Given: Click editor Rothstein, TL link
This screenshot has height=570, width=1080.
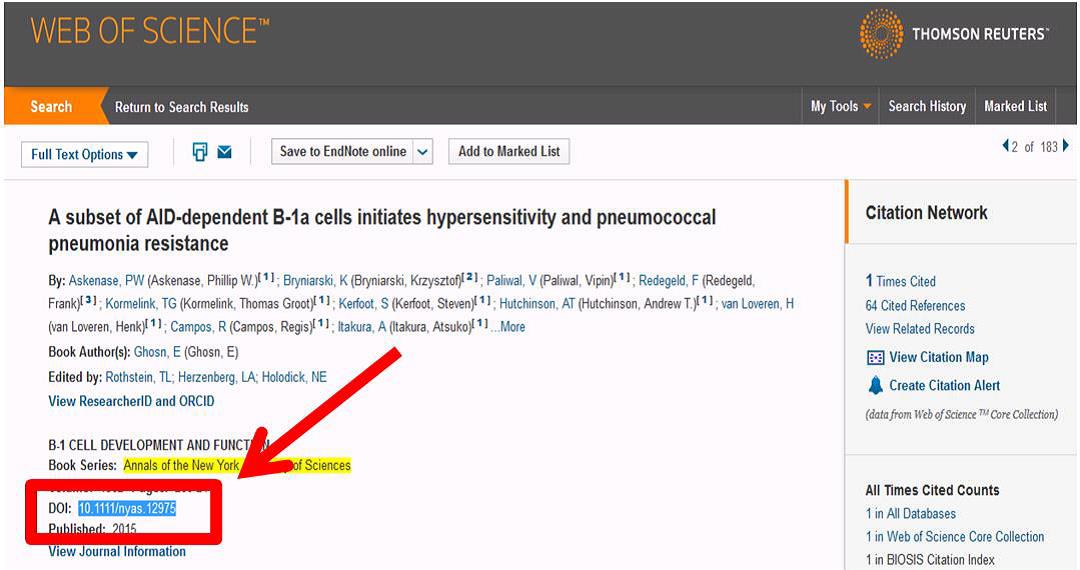Looking at the screenshot, I should 138,377.
